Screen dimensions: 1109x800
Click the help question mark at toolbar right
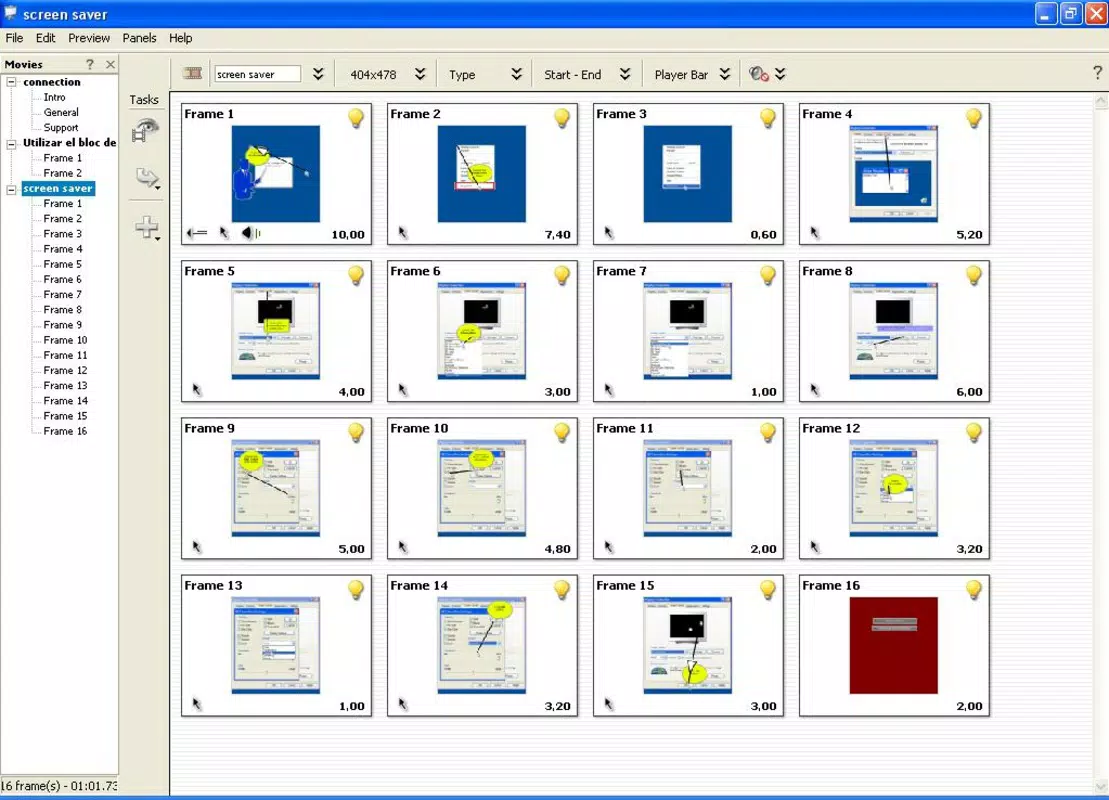coord(1097,73)
